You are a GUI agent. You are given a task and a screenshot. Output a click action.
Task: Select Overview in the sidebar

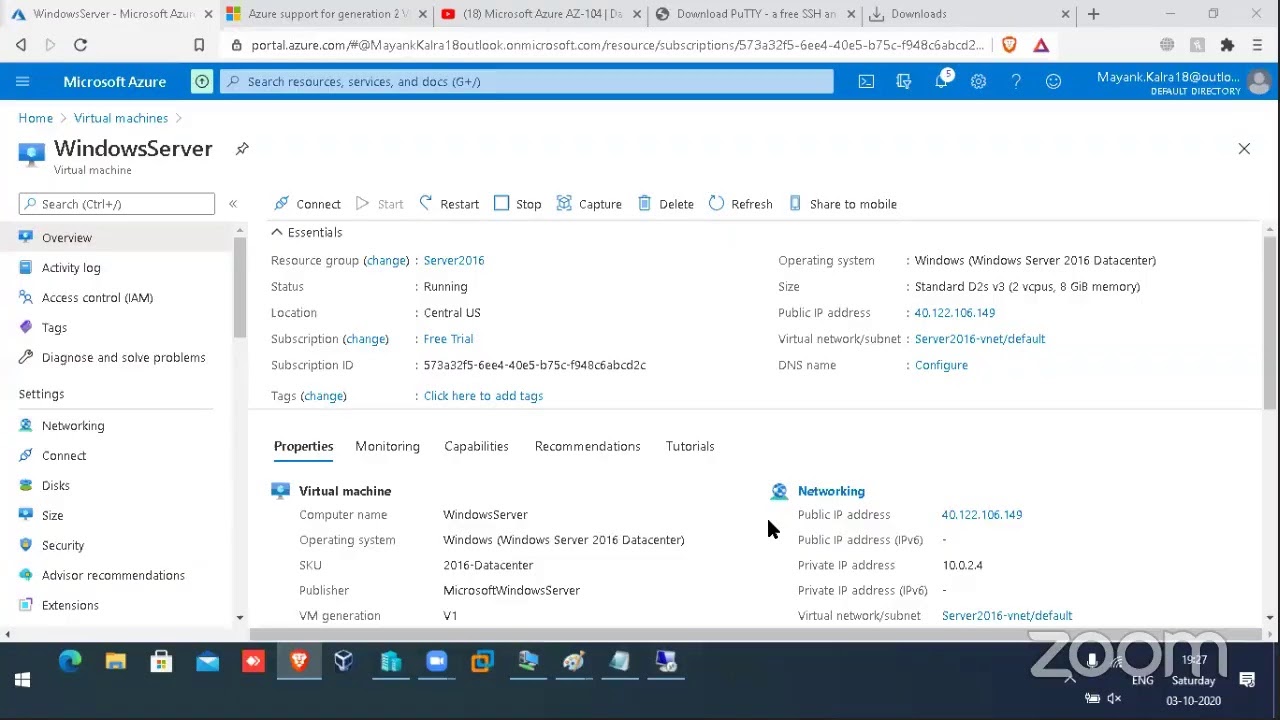[x=66, y=238]
